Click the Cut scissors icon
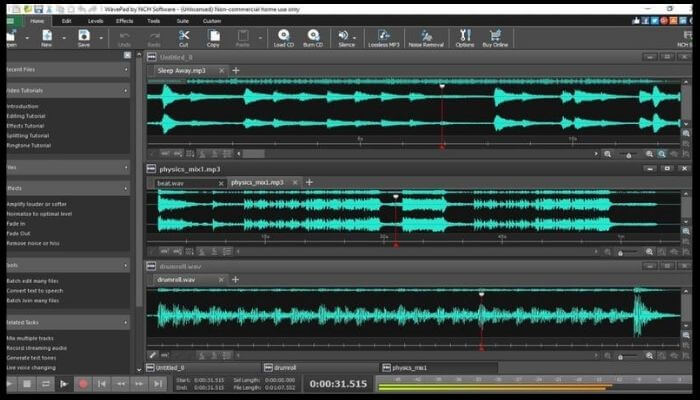Screen dimensions: 700x400 click(183, 36)
